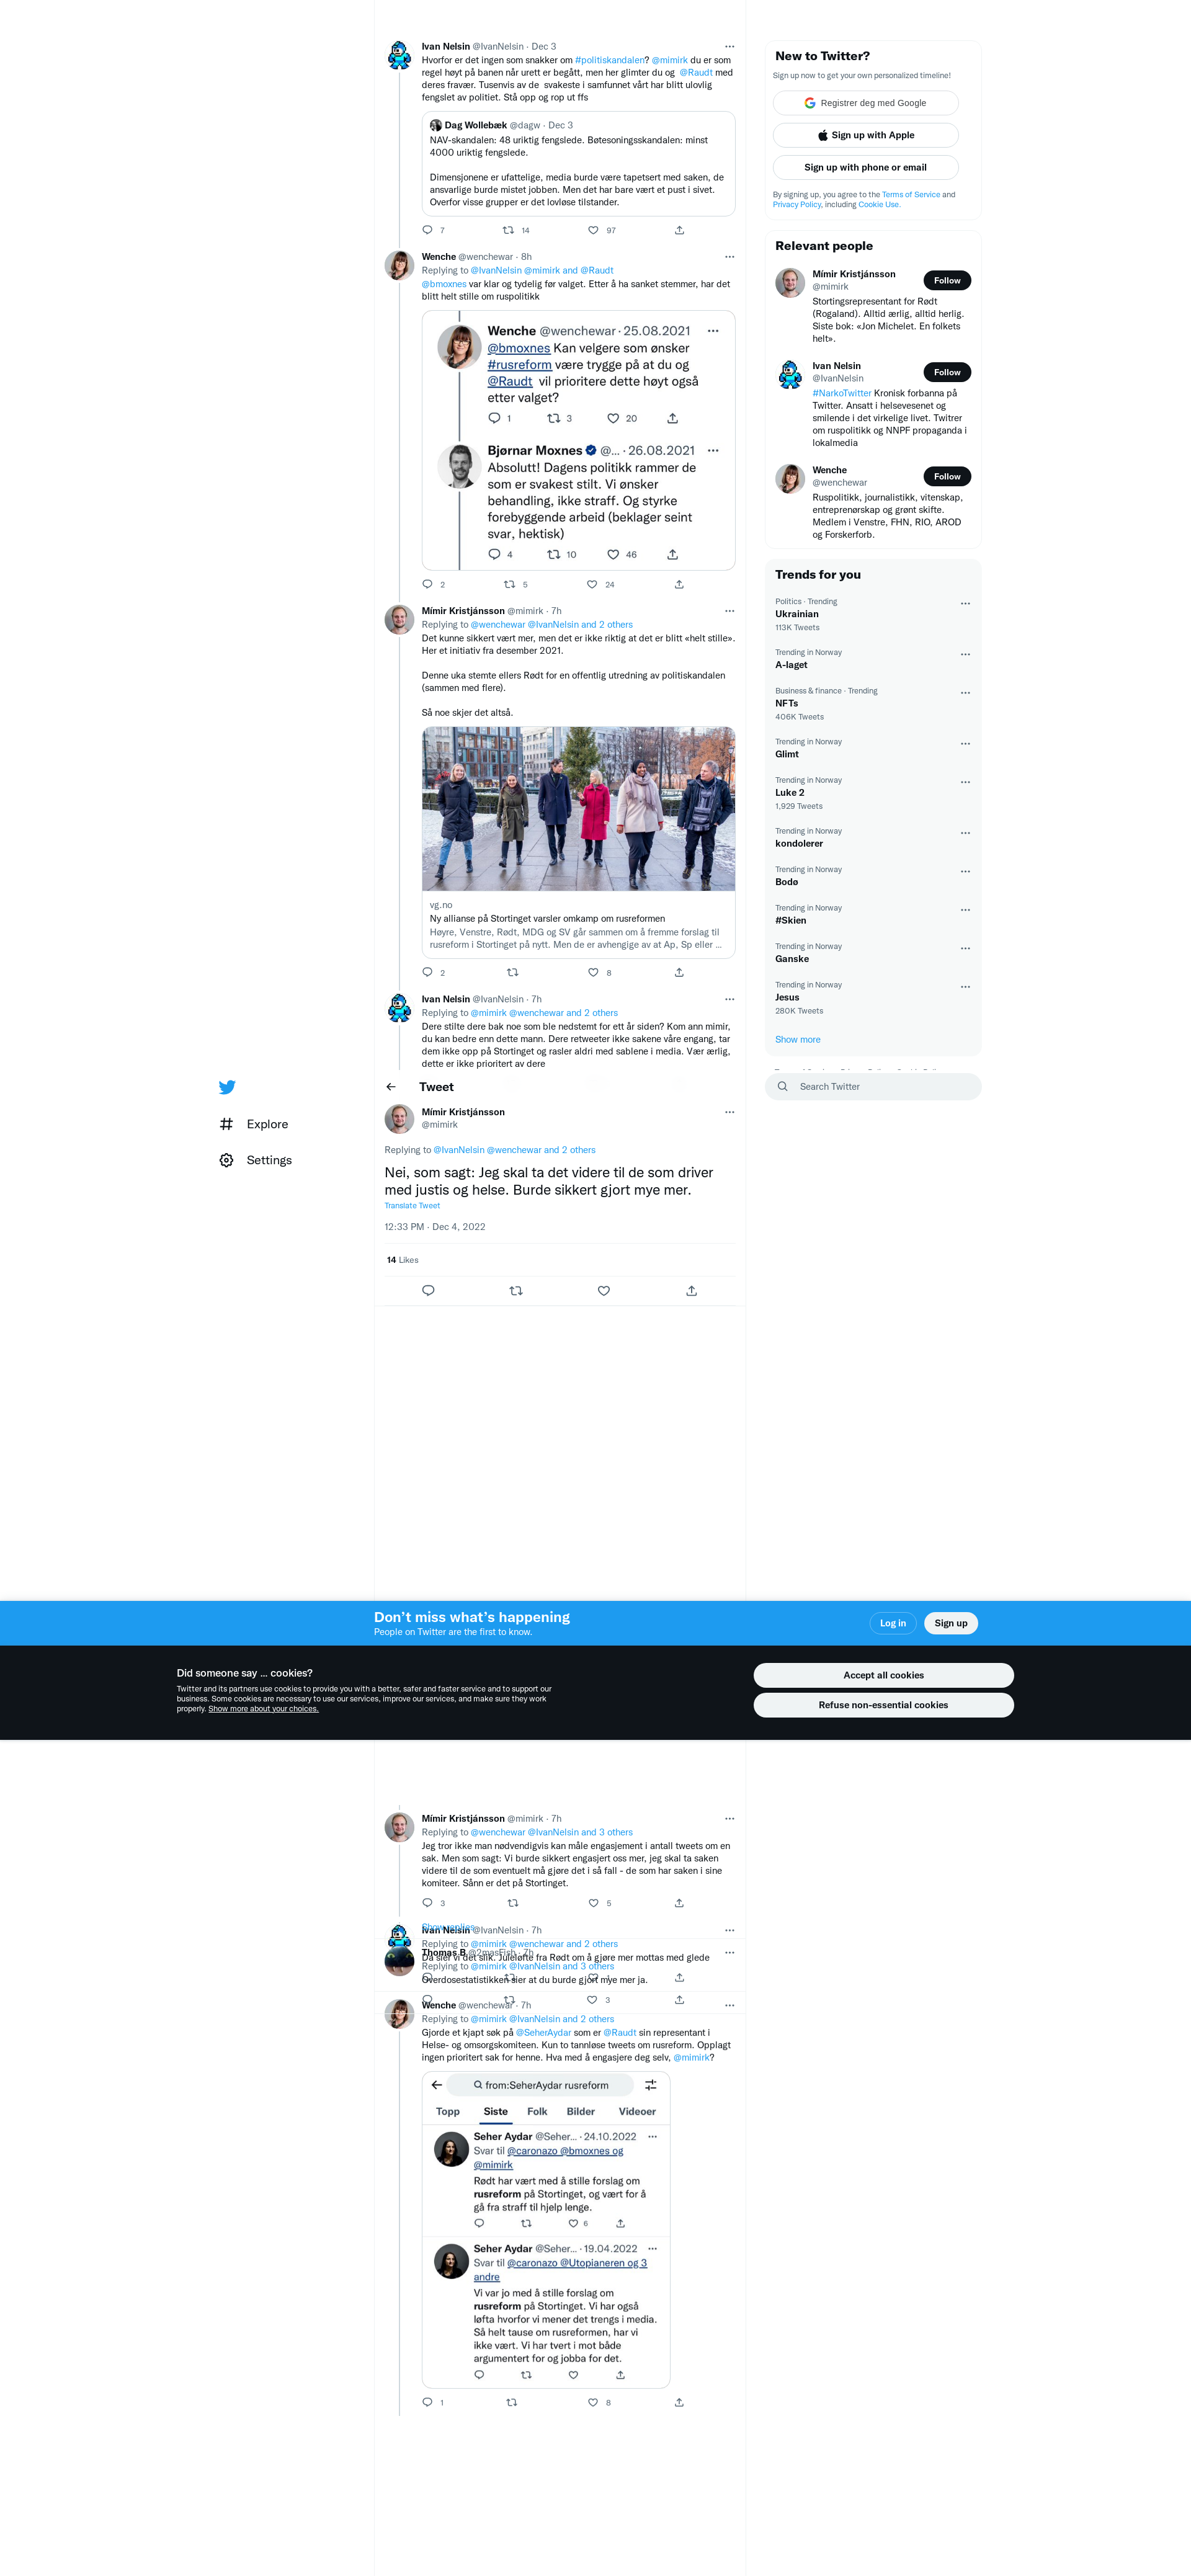
Task: Open options for Jesus trend
Action: (x=965, y=987)
